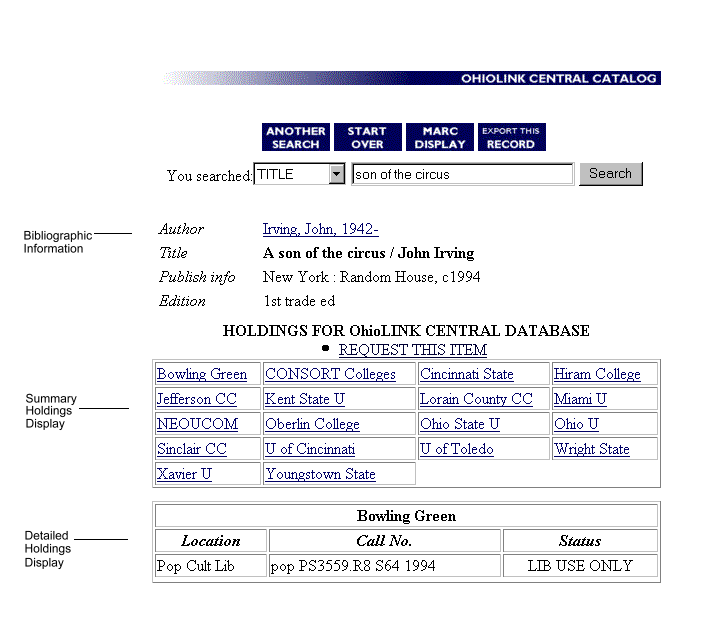Open Ohio State U holdings link
Viewport: 701px width, 625px height.
(x=460, y=424)
